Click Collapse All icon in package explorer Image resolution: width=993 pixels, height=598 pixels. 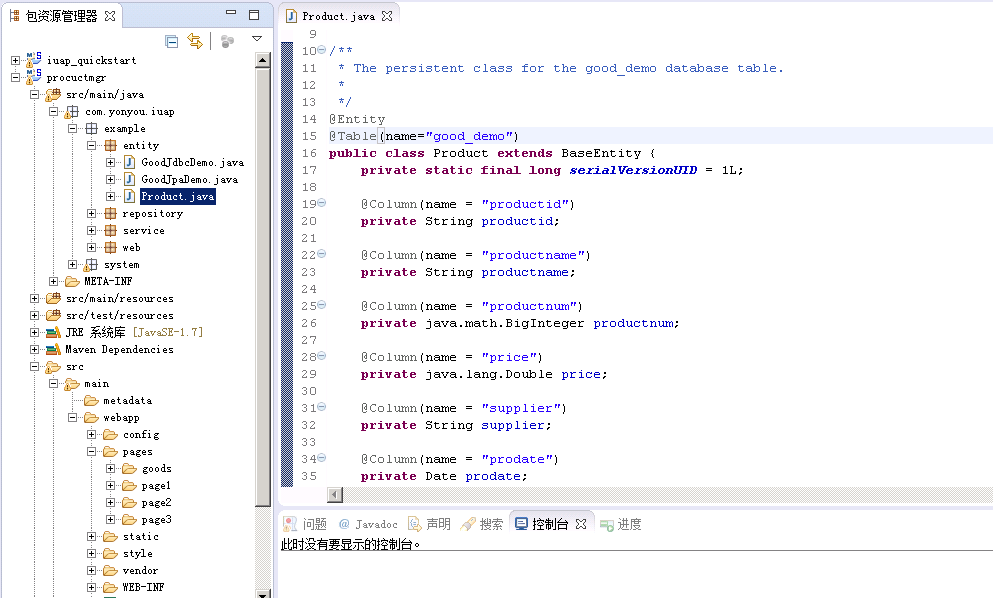[x=172, y=41]
